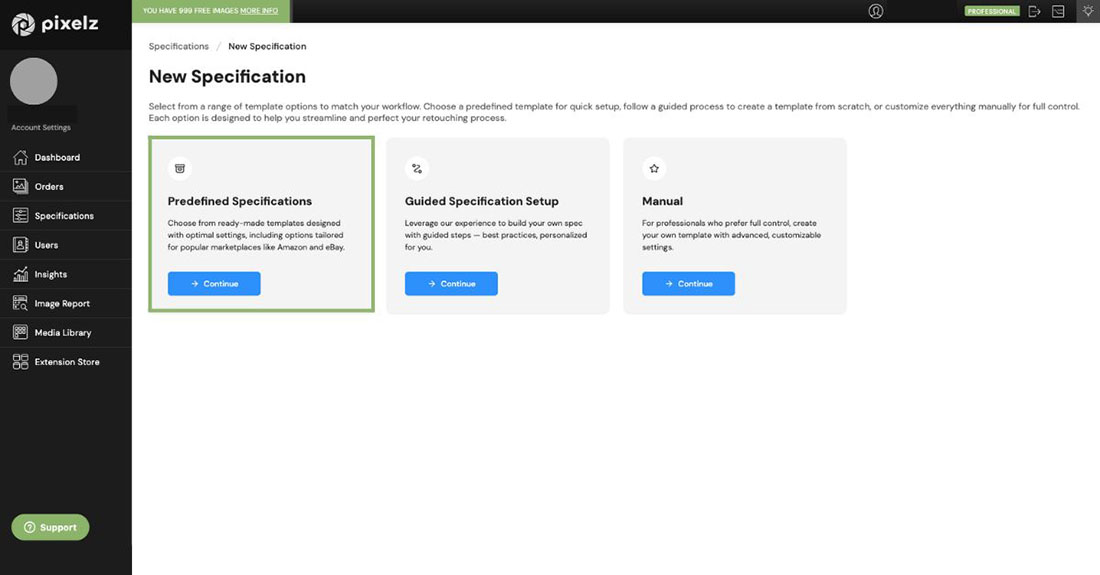Click the Dashboard home icon
This screenshot has height=575, width=1100.
(x=20, y=157)
